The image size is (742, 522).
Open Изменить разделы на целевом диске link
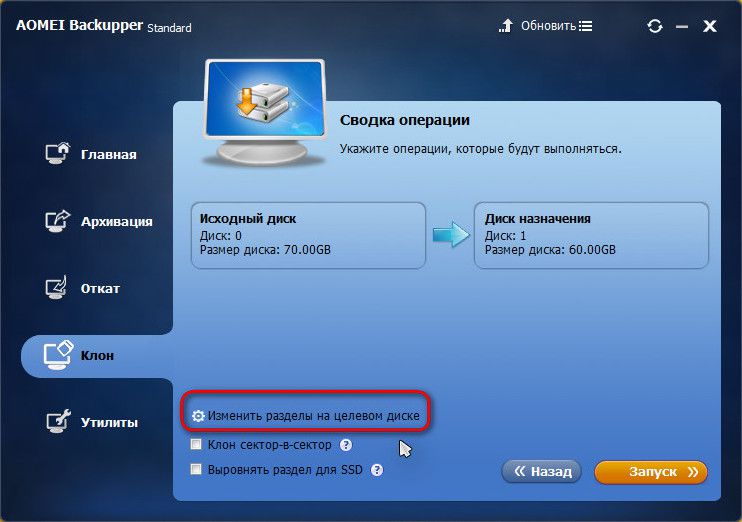(313, 416)
